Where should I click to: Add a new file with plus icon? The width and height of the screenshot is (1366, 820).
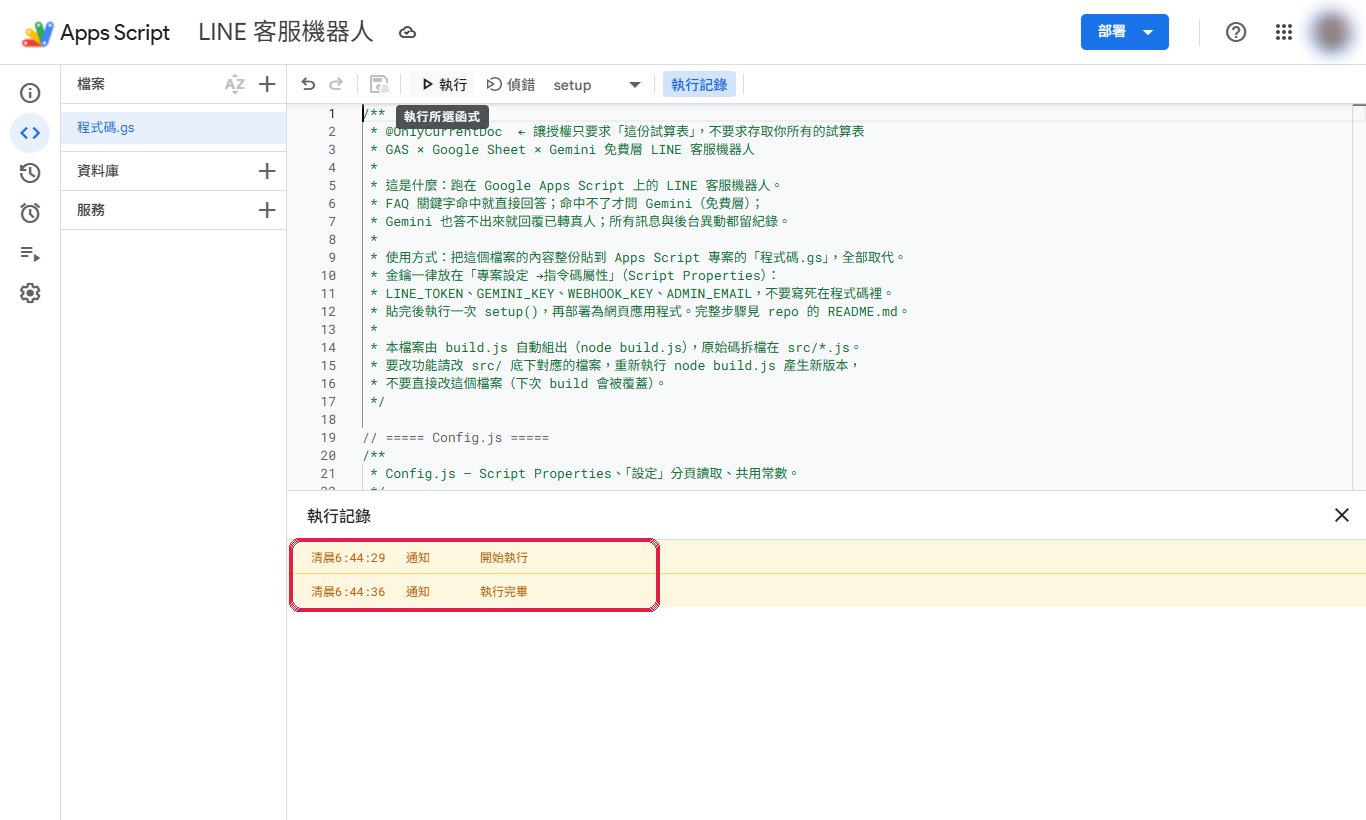(267, 85)
